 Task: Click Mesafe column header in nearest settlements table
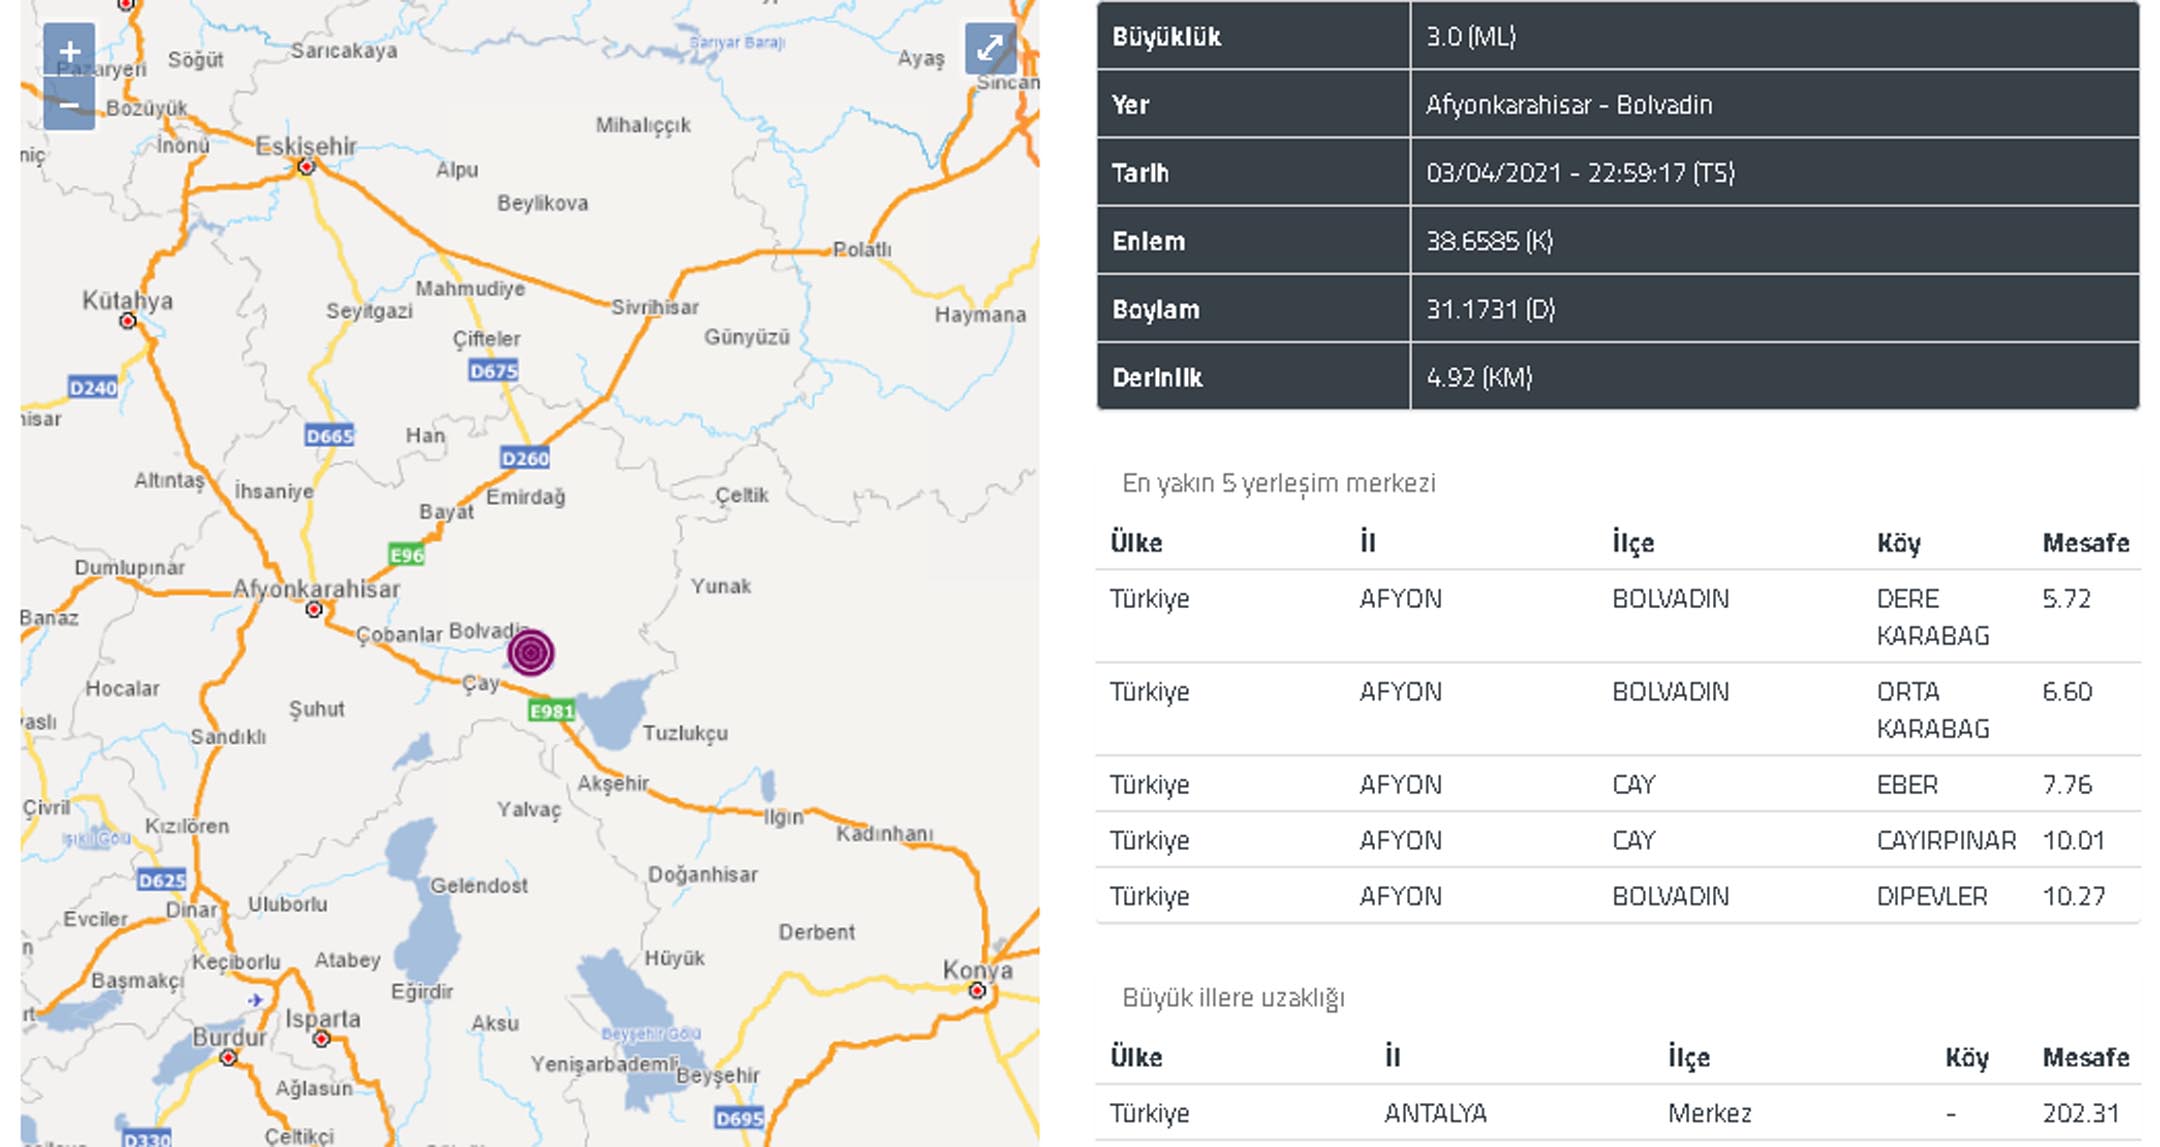click(x=2085, y=543)
